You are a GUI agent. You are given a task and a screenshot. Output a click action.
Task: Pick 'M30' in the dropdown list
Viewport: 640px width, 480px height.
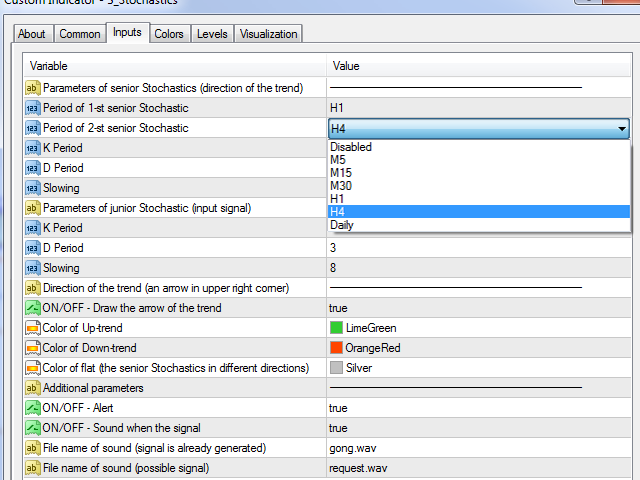coord(479,186)
